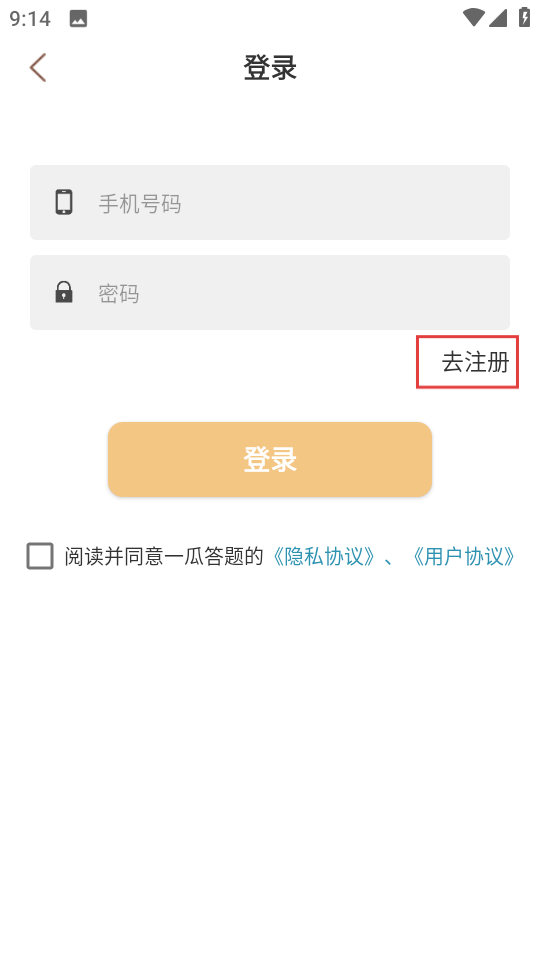Click the lock icon in 密码 field

click(64, 292)
